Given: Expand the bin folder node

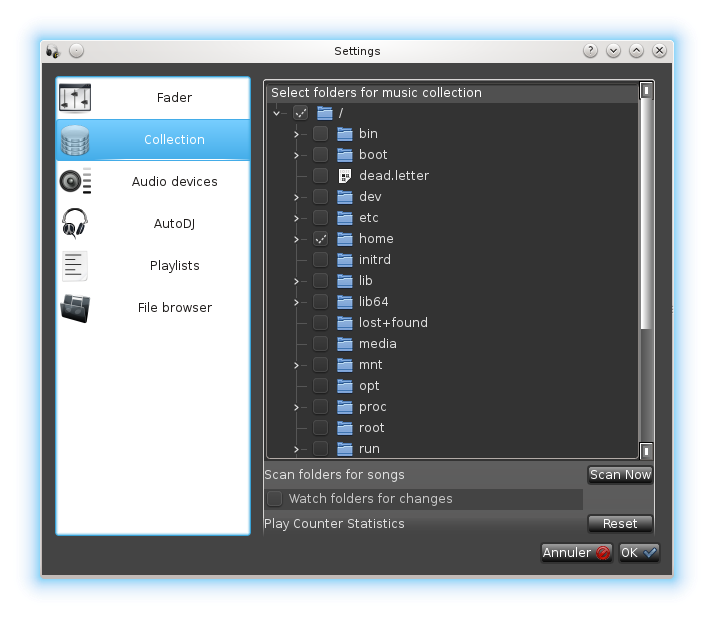Looking at the screenshot, I should click(x=296, y=134).
